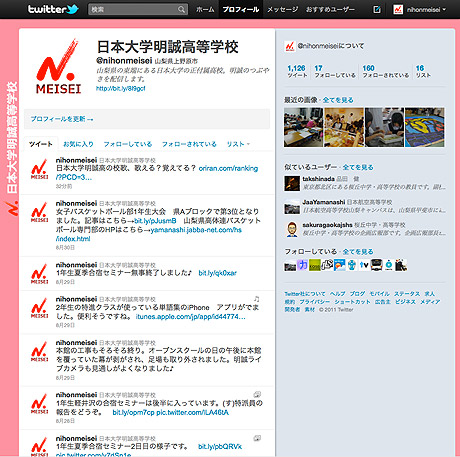Click the 17 フォローしている count
The height and width of the screenshot is (457, 460).
click(x=335, y=71)
